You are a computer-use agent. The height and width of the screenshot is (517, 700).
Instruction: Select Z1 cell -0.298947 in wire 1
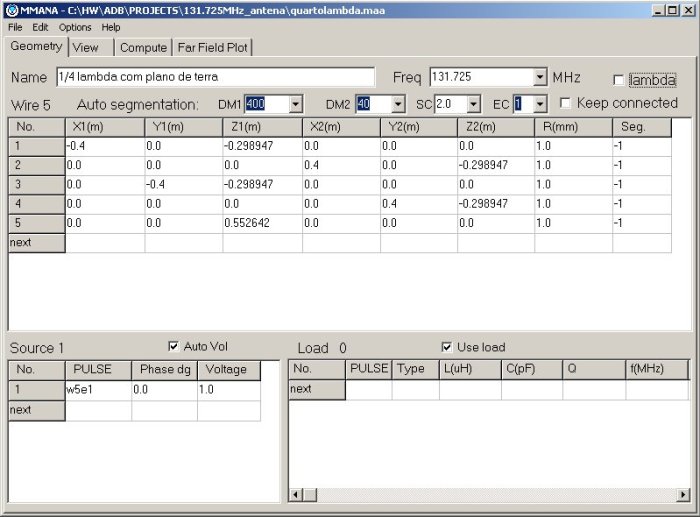(x=262, y=146)
